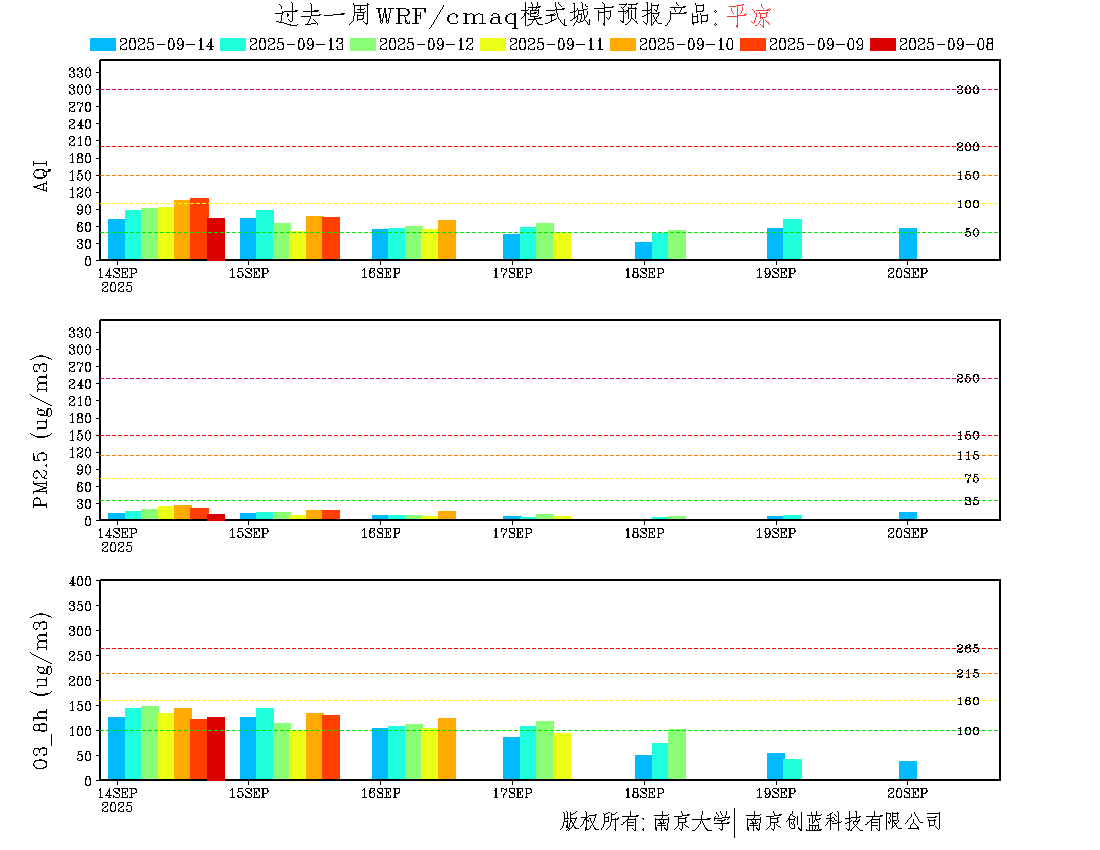Image resolution: width=1100 pixels, height=850 pixels.
Task: Click the '14SEP' date label under the AQI chart
Action: (117, 273)
